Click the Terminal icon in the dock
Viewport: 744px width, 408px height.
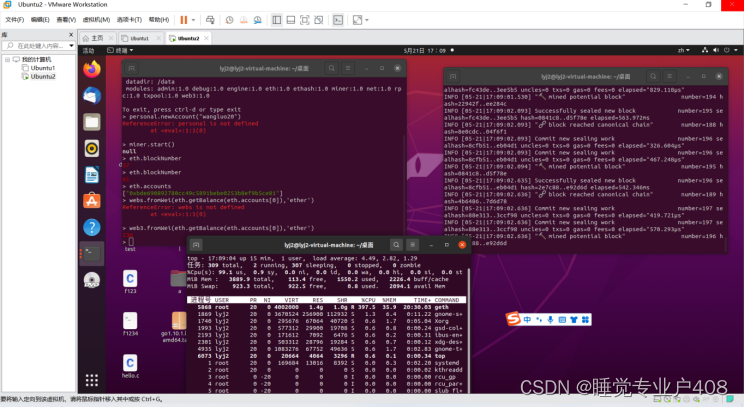92,254
